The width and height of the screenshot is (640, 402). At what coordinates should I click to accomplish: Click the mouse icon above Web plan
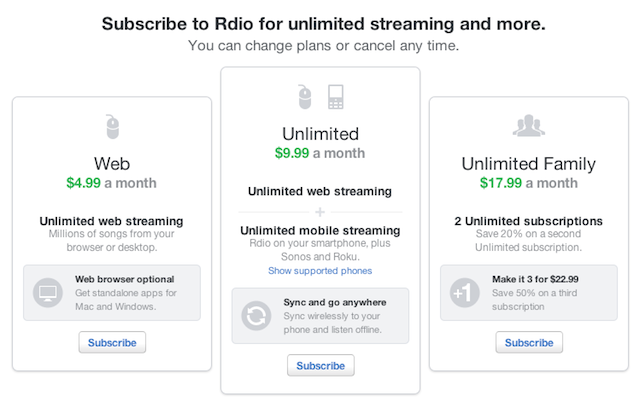[x=112, y=127]
